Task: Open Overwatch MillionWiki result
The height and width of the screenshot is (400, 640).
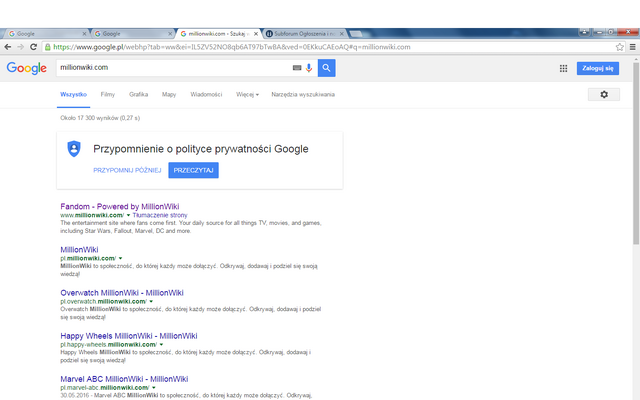Action: [x=122, y=293]
